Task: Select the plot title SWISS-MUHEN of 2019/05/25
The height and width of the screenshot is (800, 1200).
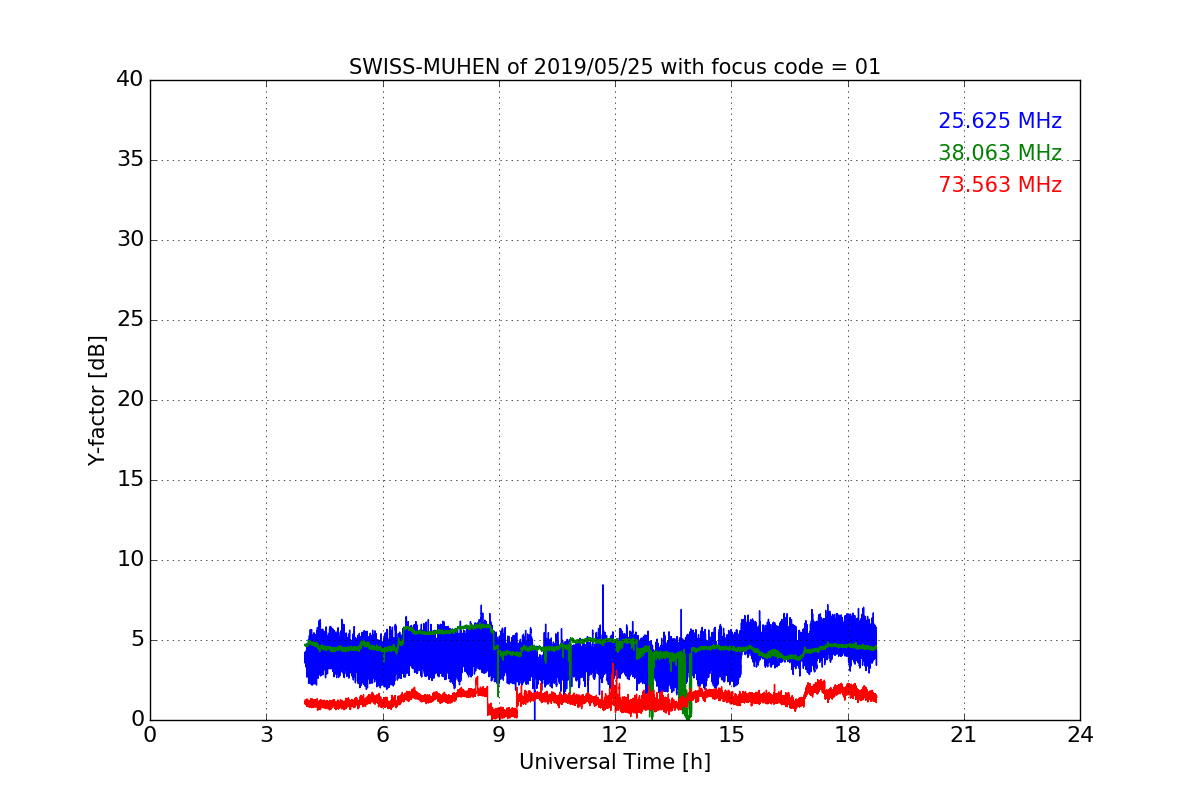Action: click(614, 67)
